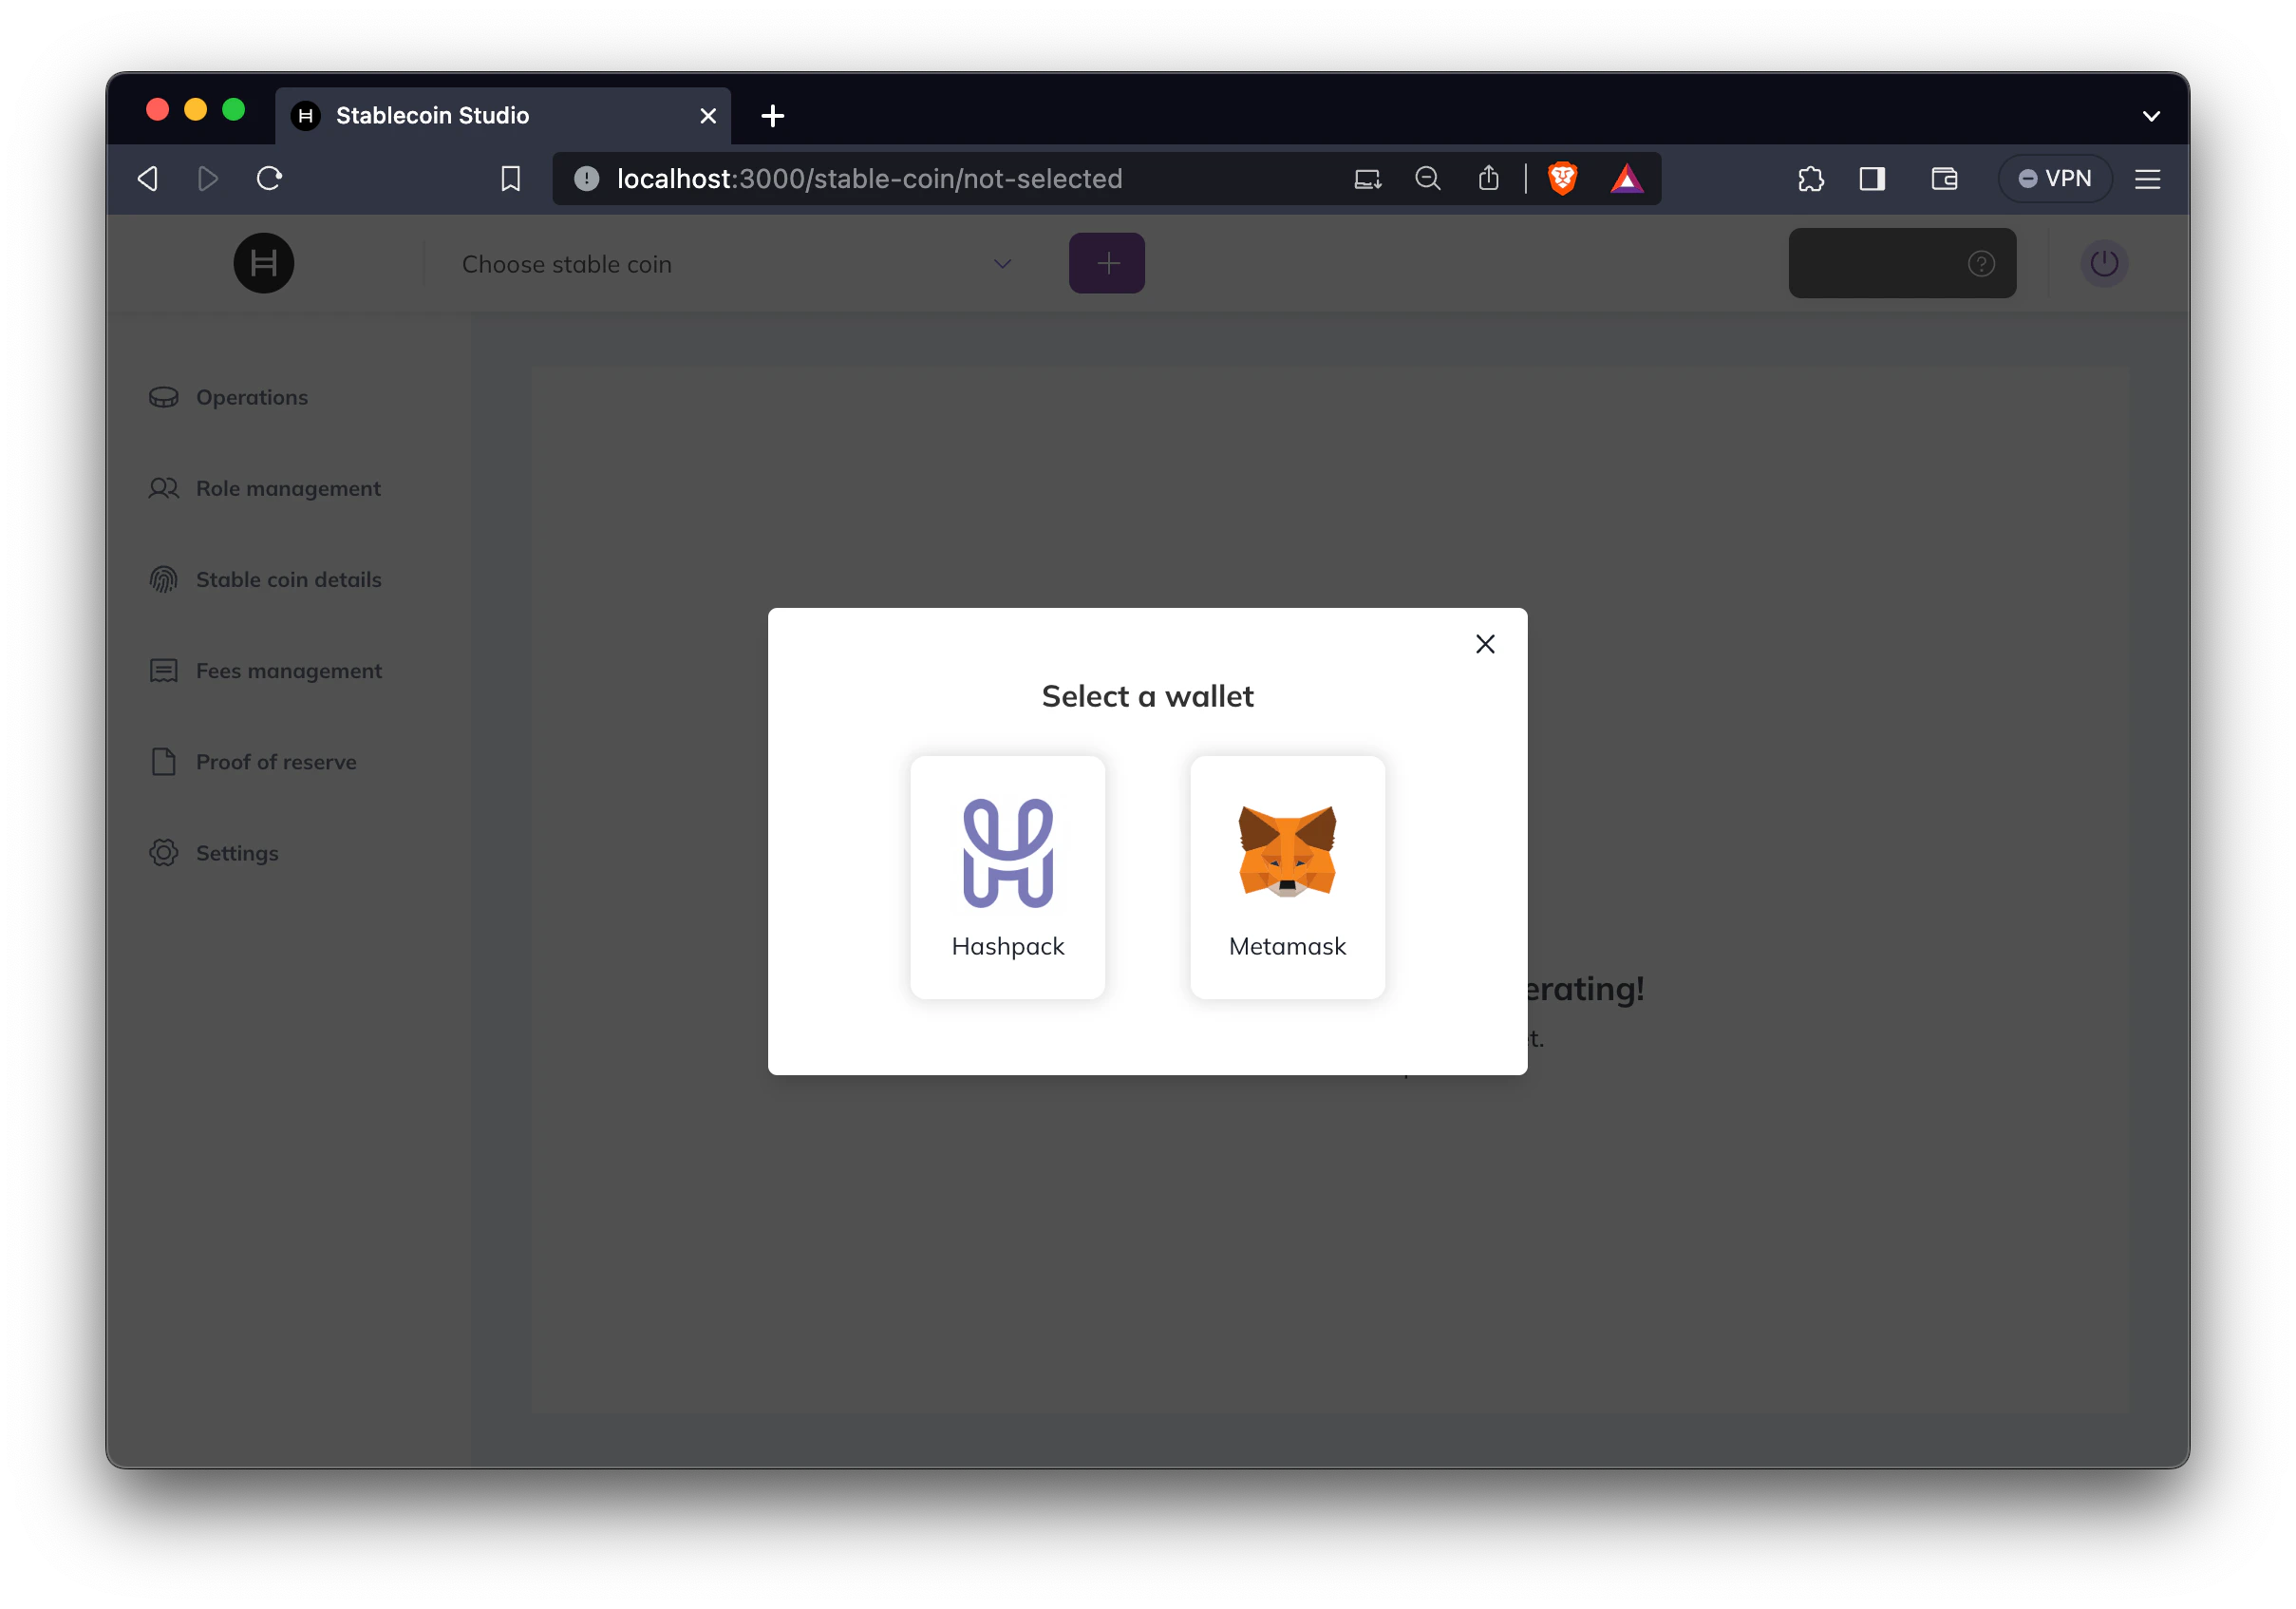
Task: Close the Select a wallet dialog
Action: tap(1484, 644)
